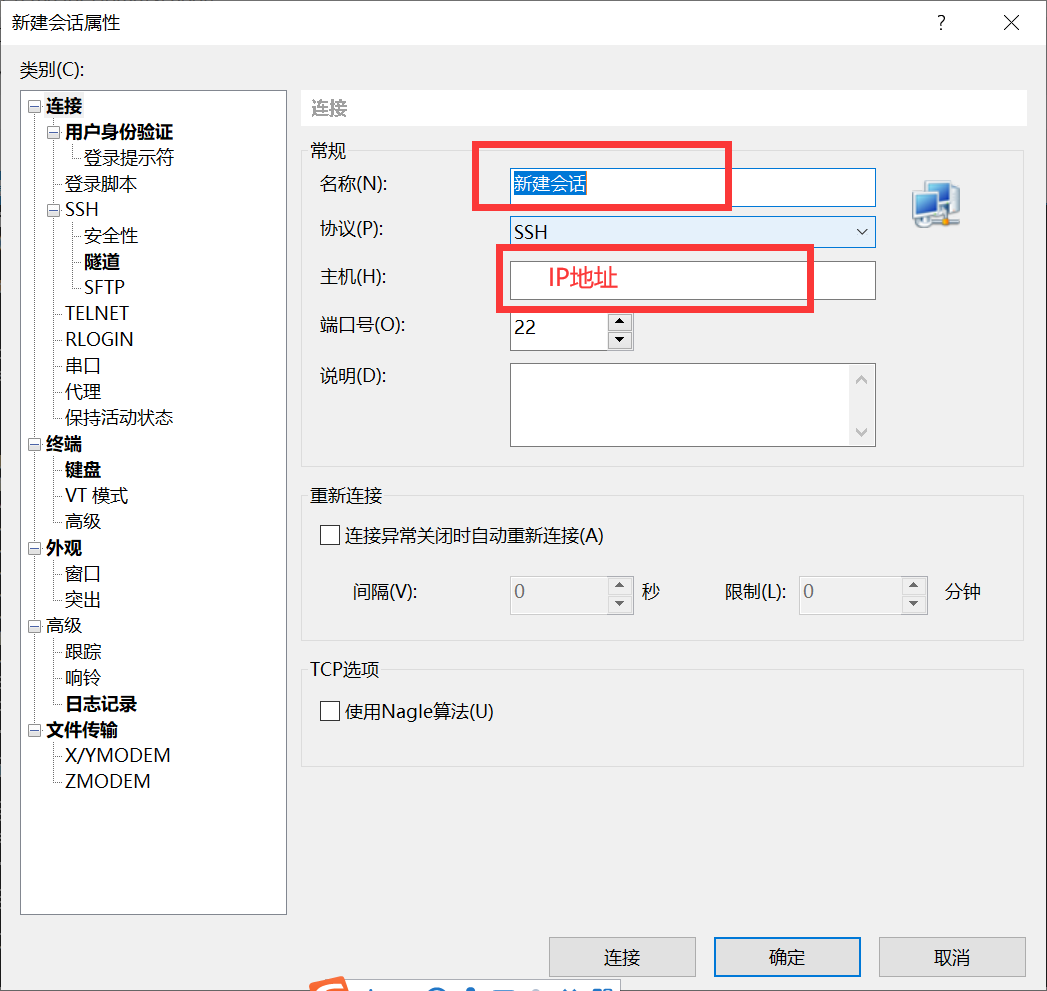
Task: Select ZMODEM tree item
Action: click(x=108, y=782)
